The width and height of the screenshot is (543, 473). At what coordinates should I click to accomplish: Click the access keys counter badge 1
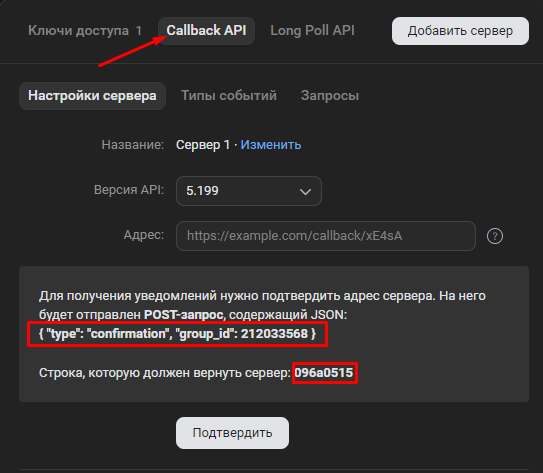pyautogui.click(x=139, y=30)
